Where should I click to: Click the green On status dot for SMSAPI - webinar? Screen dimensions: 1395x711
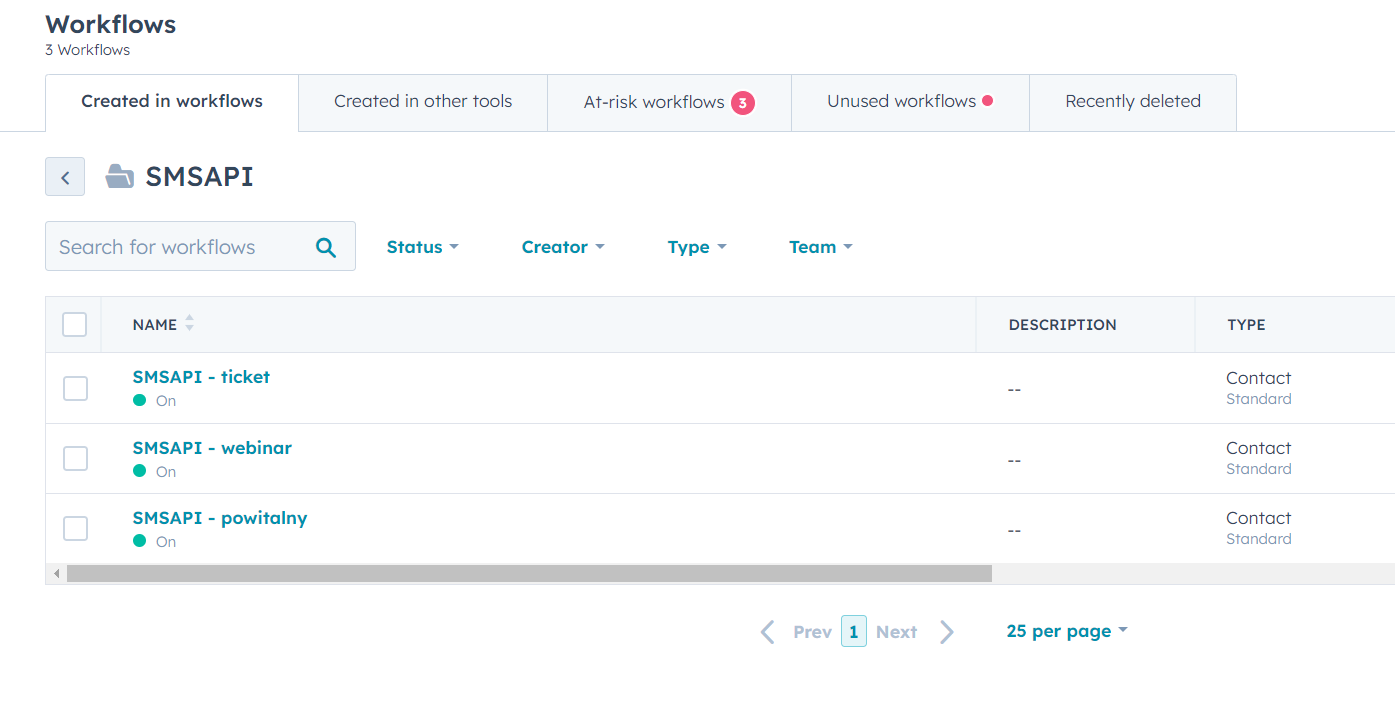pyautogui.click(x=140, y=471)
